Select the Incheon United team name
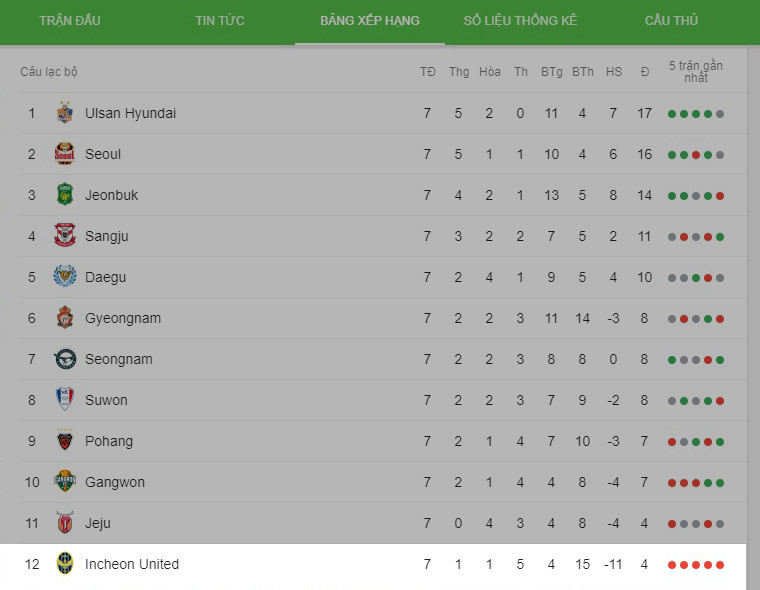 point(132,564)
